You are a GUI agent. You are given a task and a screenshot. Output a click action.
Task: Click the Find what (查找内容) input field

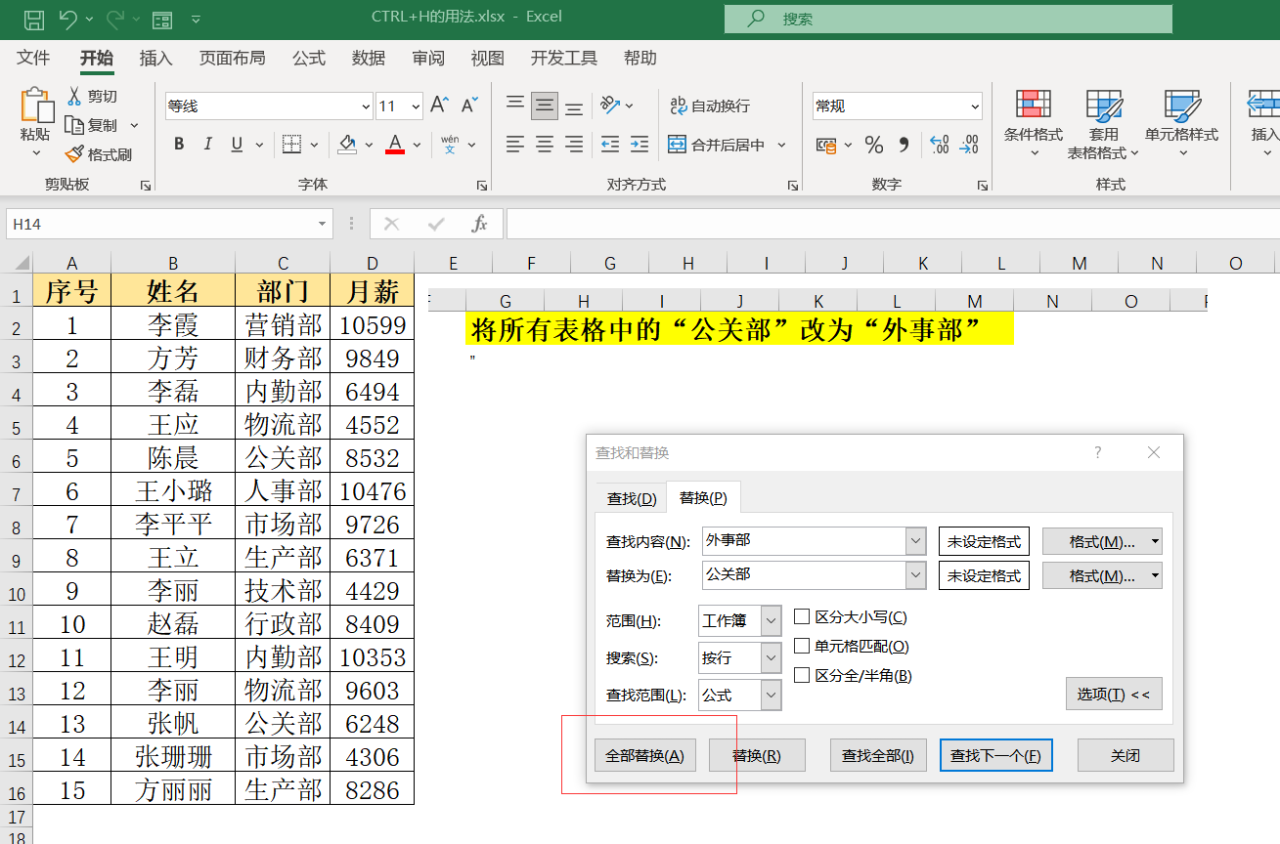coord(804,541)
